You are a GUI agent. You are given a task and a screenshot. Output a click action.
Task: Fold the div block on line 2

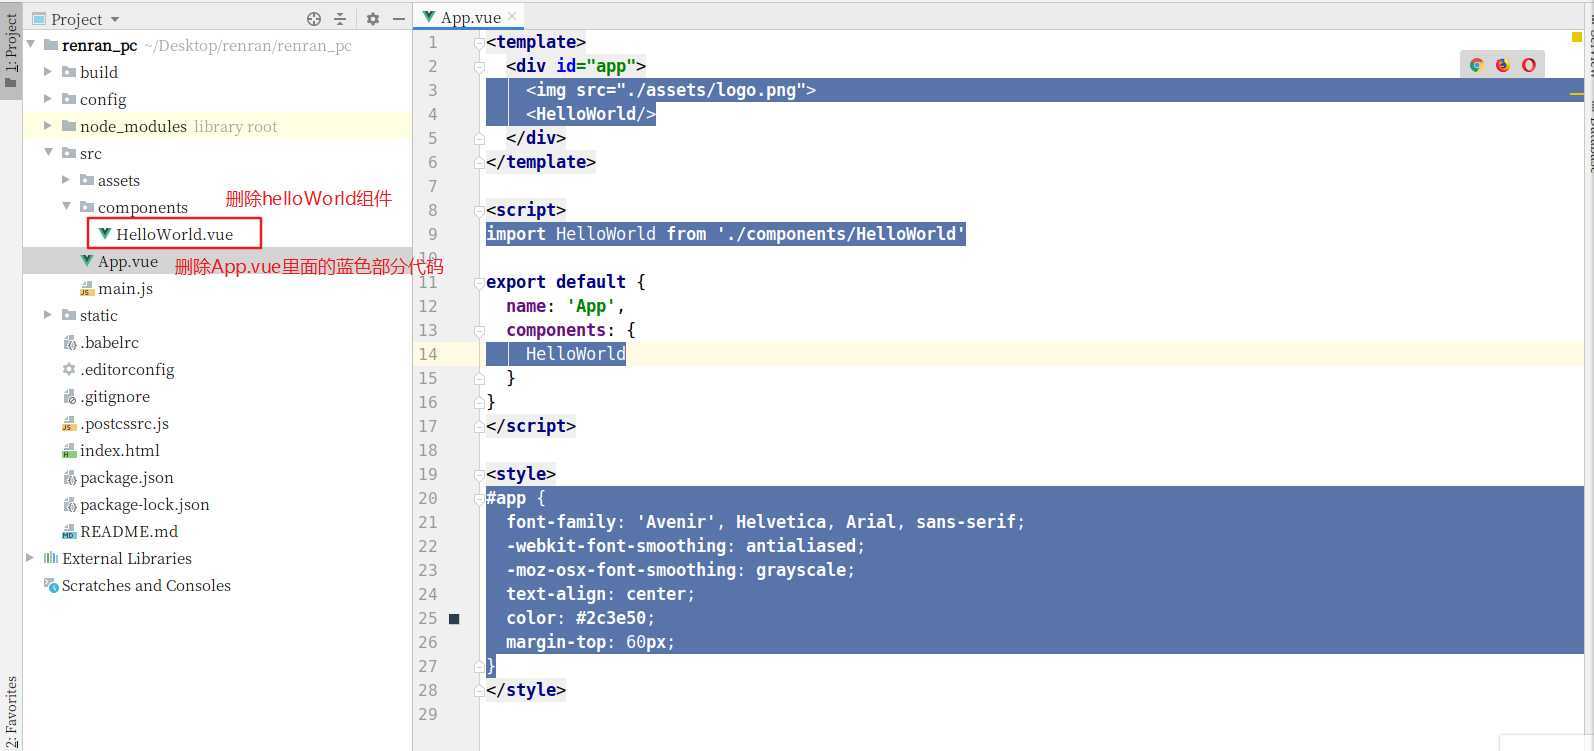pyautogui.click(x=480, y=67)
